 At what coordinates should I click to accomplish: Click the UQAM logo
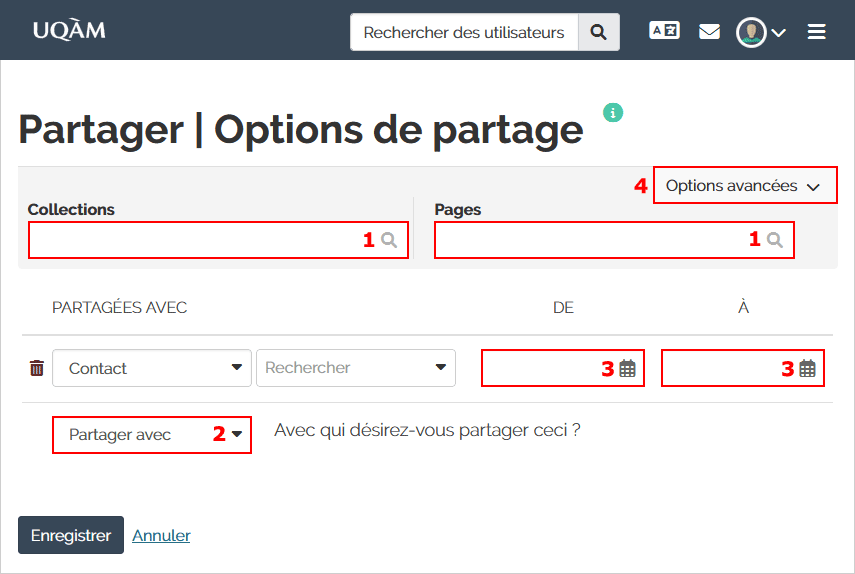69,31
